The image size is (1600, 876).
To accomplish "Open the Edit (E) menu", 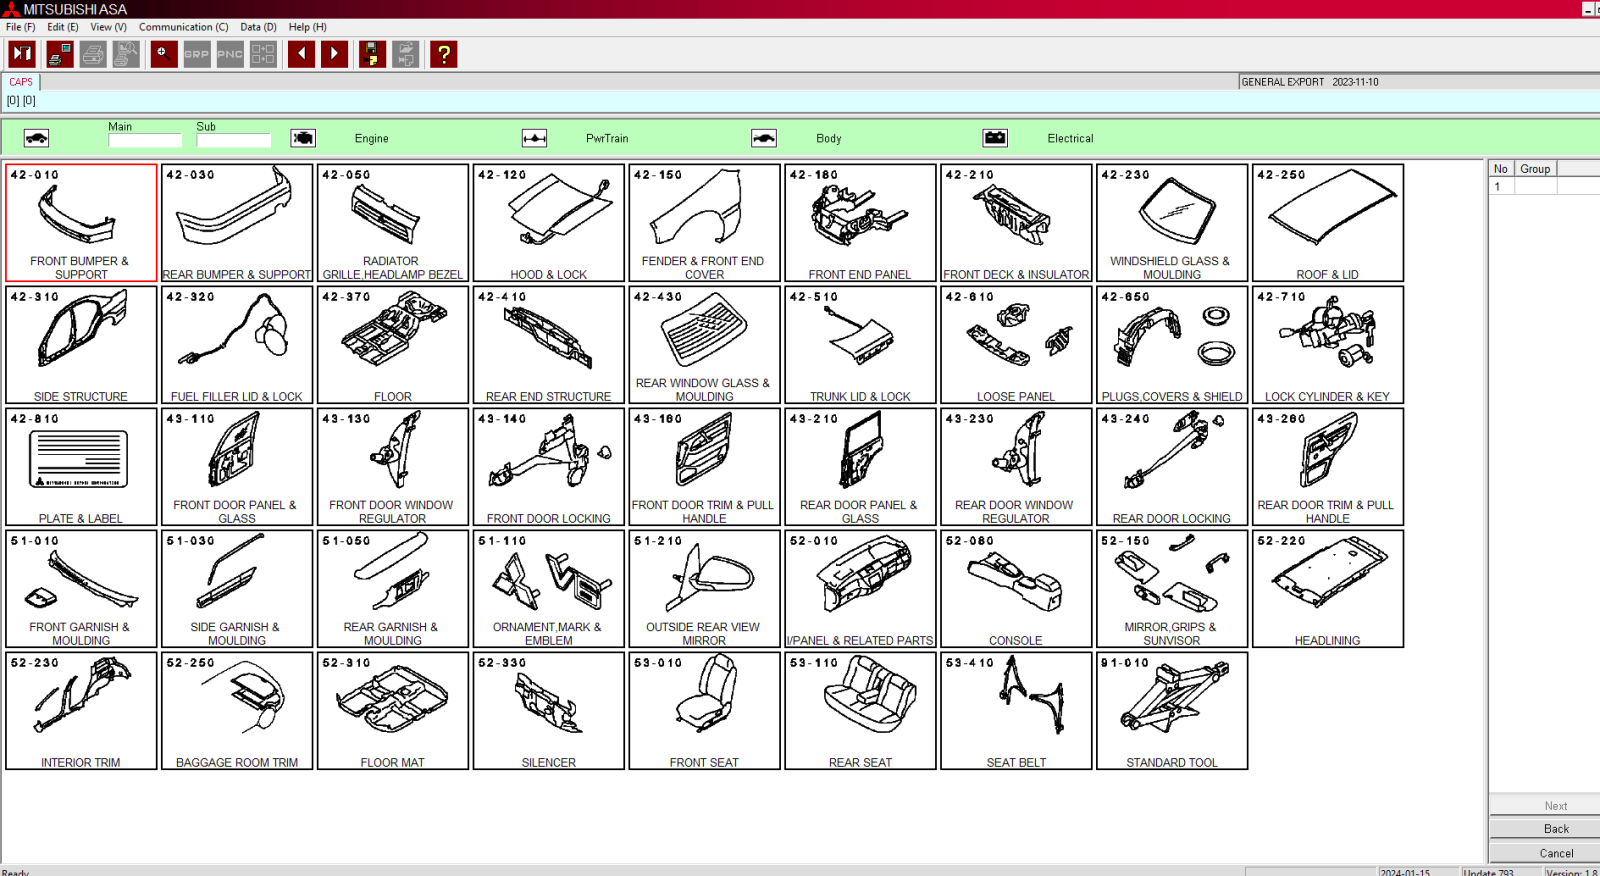I will tap(63, 27).
